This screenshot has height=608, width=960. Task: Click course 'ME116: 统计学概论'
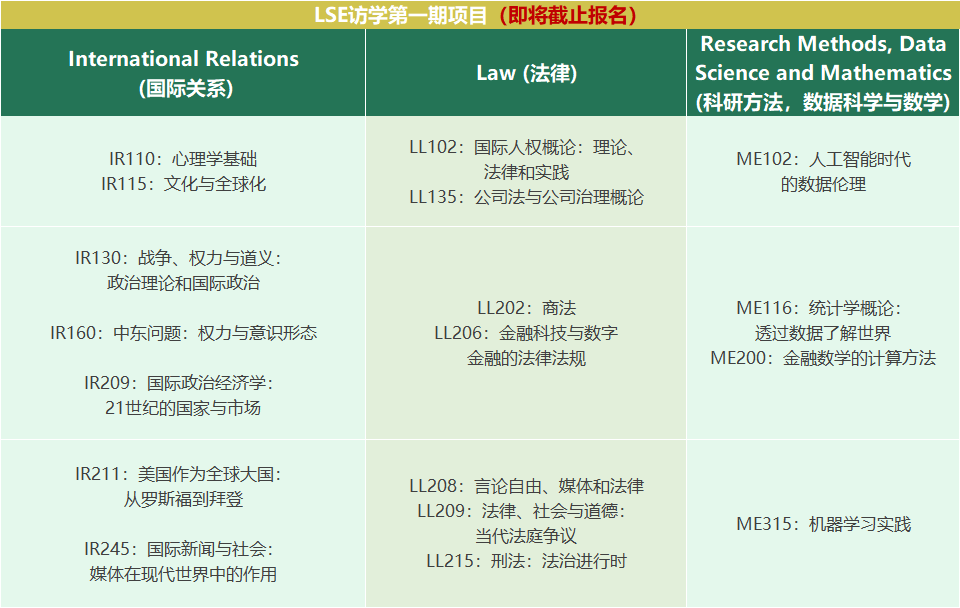tap(819, 308)
